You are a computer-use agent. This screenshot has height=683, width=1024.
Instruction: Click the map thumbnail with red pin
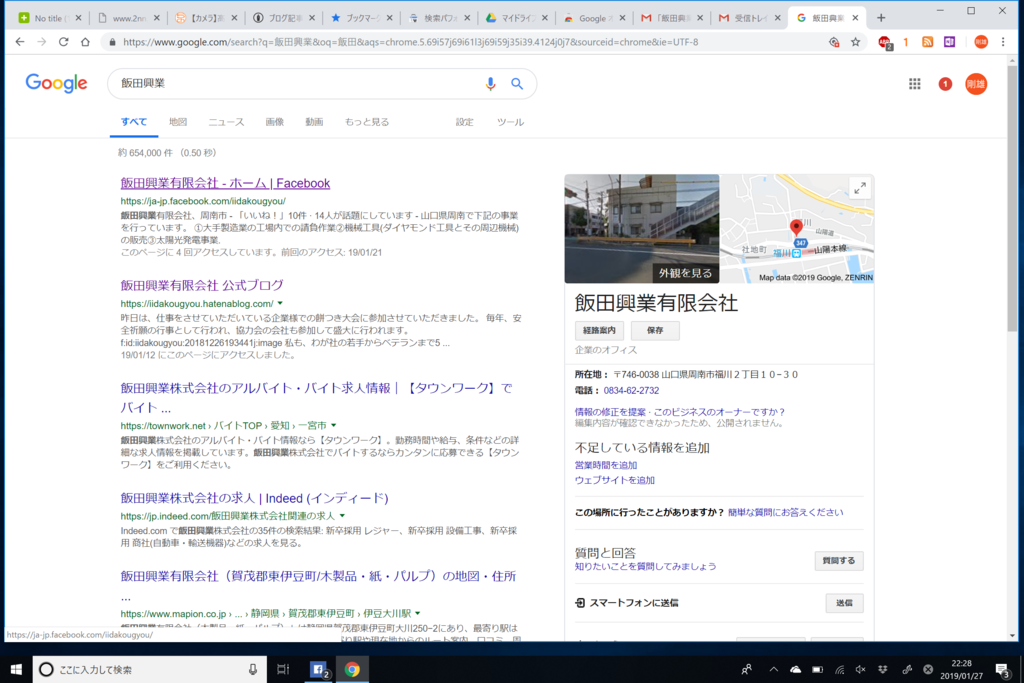796,229
